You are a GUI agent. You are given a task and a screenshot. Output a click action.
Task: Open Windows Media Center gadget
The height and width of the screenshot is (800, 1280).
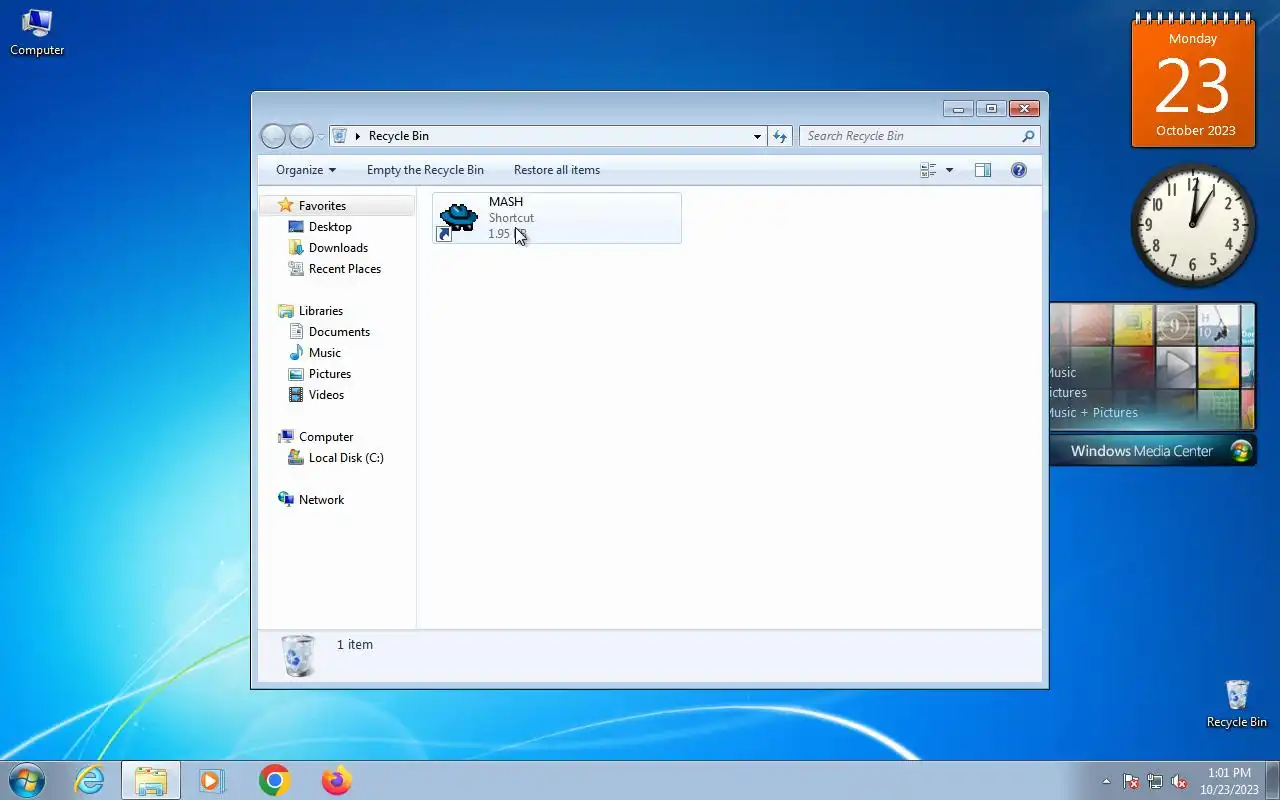tap(1152, 384)
